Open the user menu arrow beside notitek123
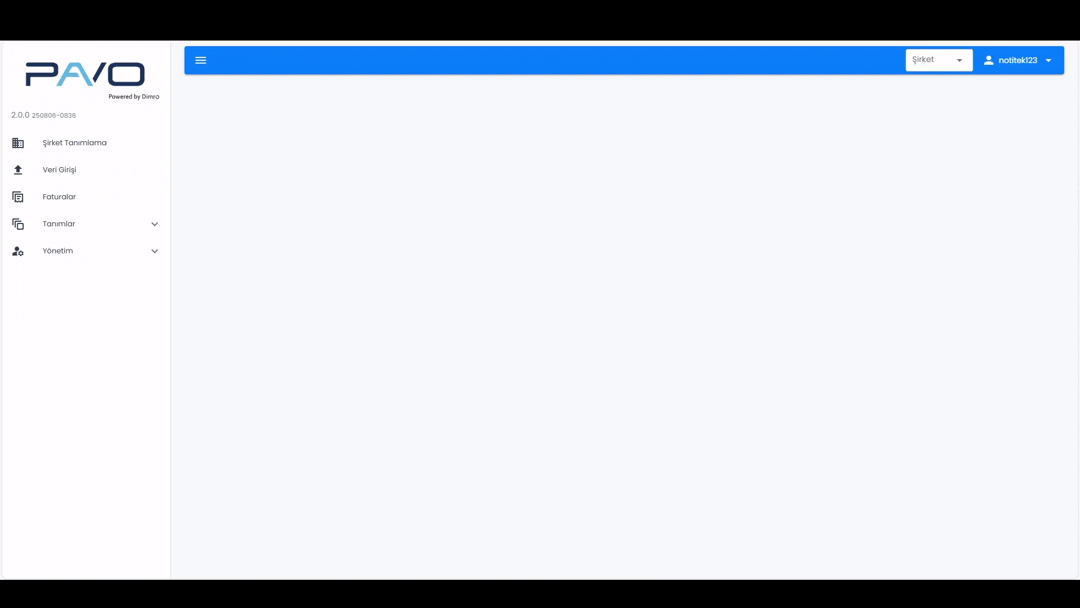1080x608 pixels. click(1048, 61)
